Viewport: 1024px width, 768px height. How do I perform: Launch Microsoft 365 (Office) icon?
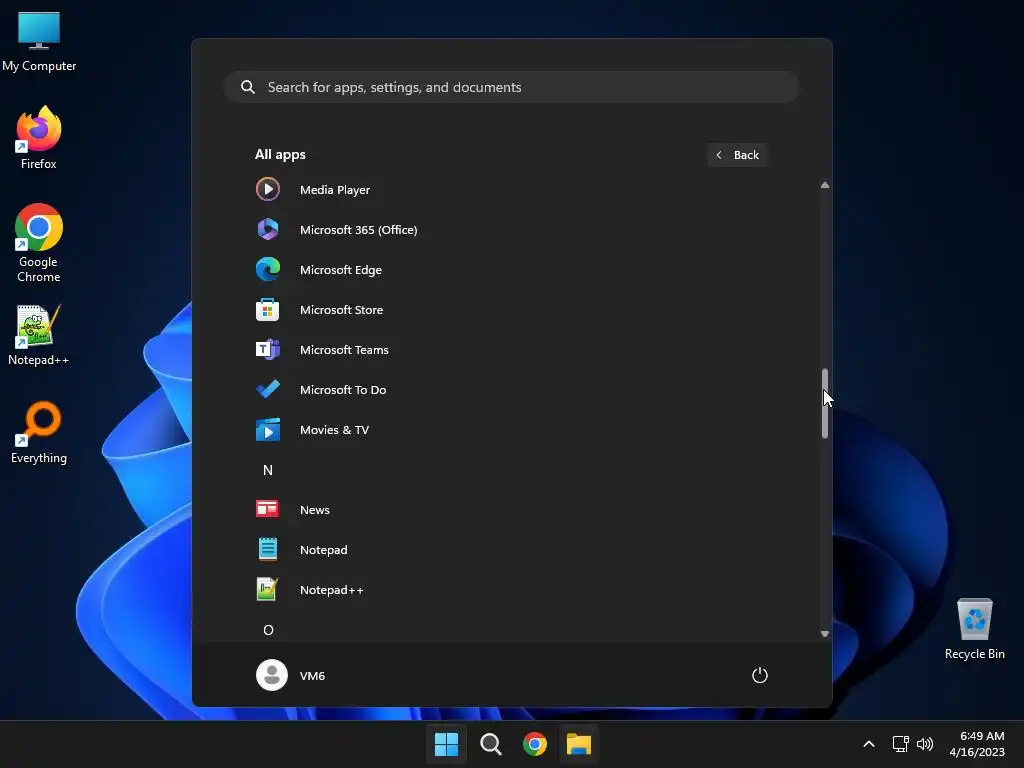coord(268,229)
